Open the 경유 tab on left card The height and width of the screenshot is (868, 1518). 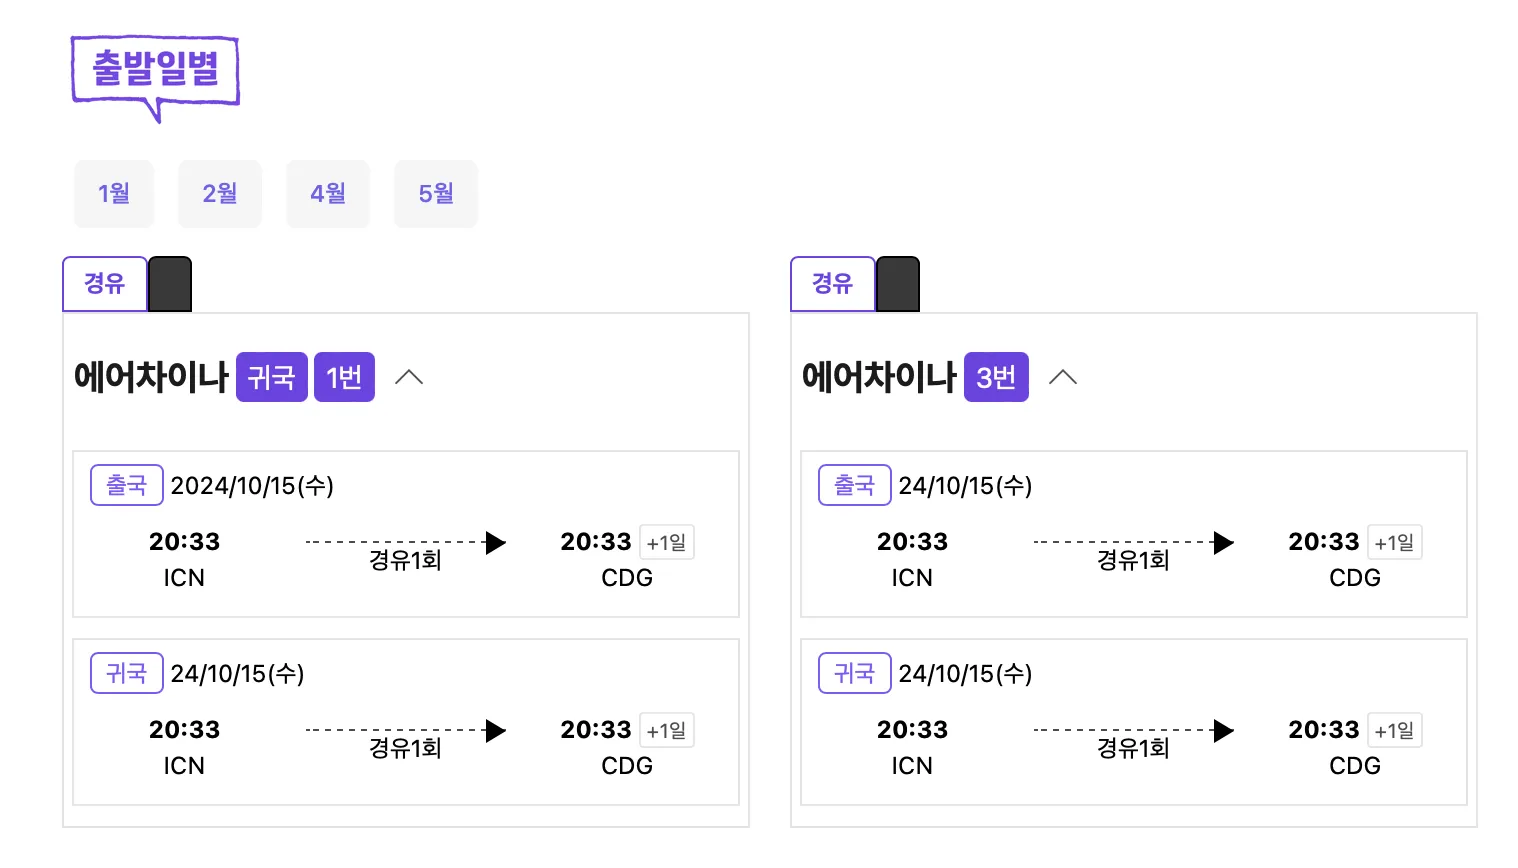click(105, 284)
